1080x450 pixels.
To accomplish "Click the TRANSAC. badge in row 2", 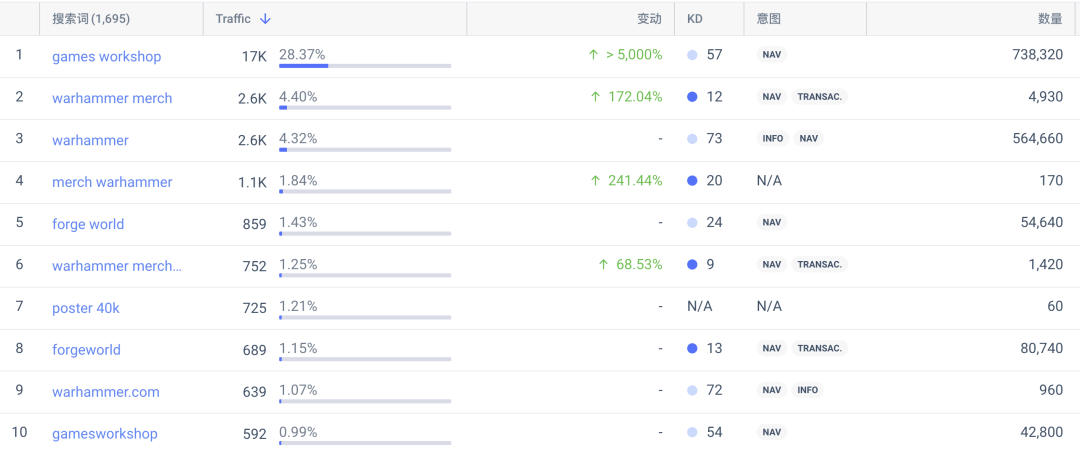I will [820, 97].
